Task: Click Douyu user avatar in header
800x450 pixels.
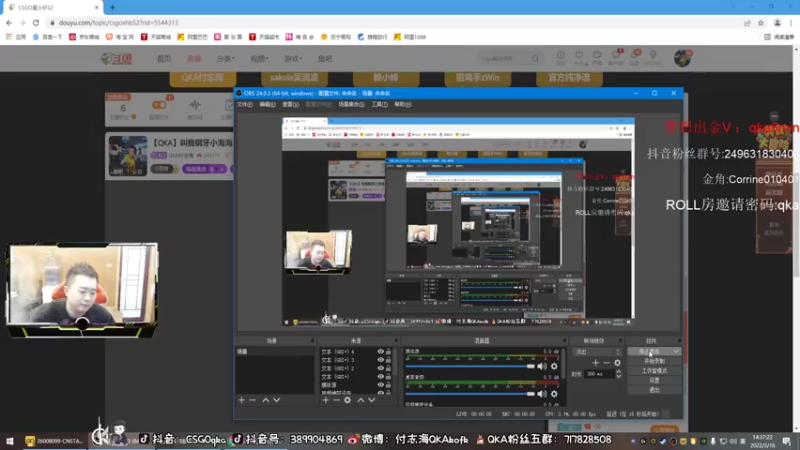Action: [682, 58]
